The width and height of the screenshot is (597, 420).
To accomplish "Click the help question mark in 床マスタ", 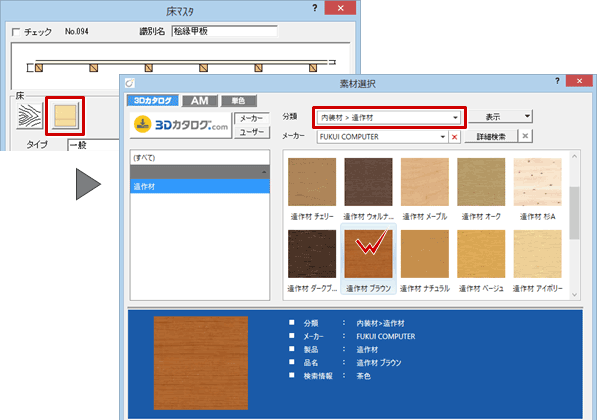I will (x=314, y=8).
